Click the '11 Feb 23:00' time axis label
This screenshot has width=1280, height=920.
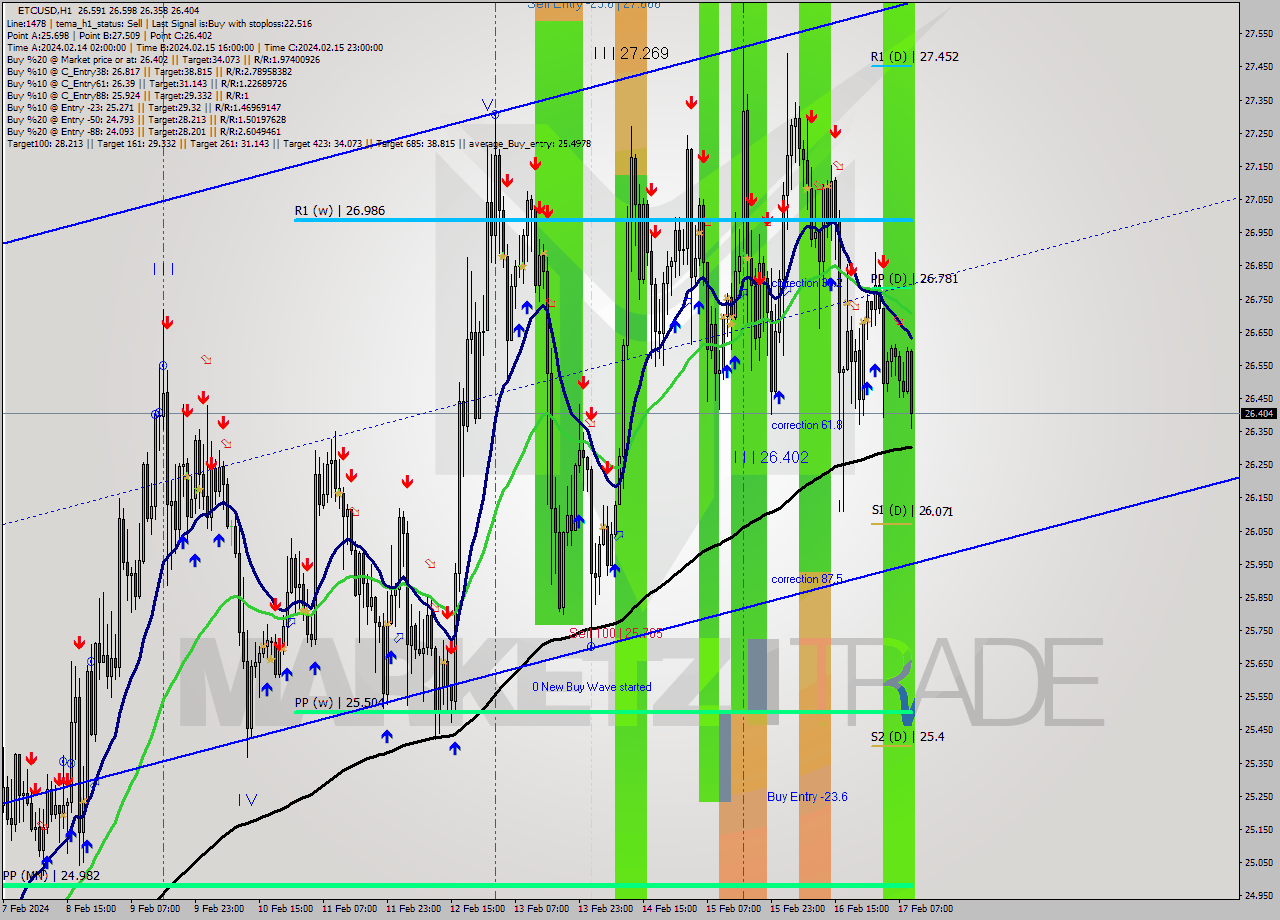413,909
